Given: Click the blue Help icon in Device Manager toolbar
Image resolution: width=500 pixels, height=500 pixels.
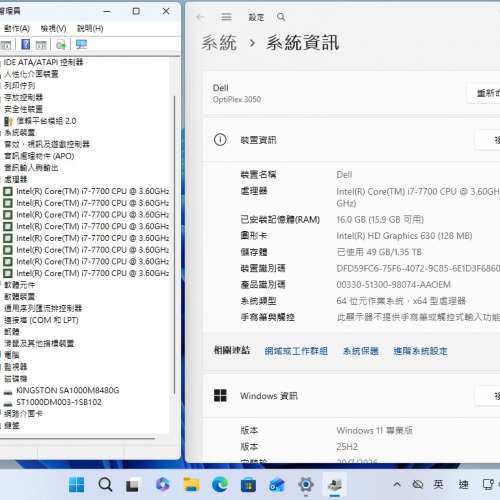Looking at the screenshot, I should pyautogui.click(x=25, y=44).
